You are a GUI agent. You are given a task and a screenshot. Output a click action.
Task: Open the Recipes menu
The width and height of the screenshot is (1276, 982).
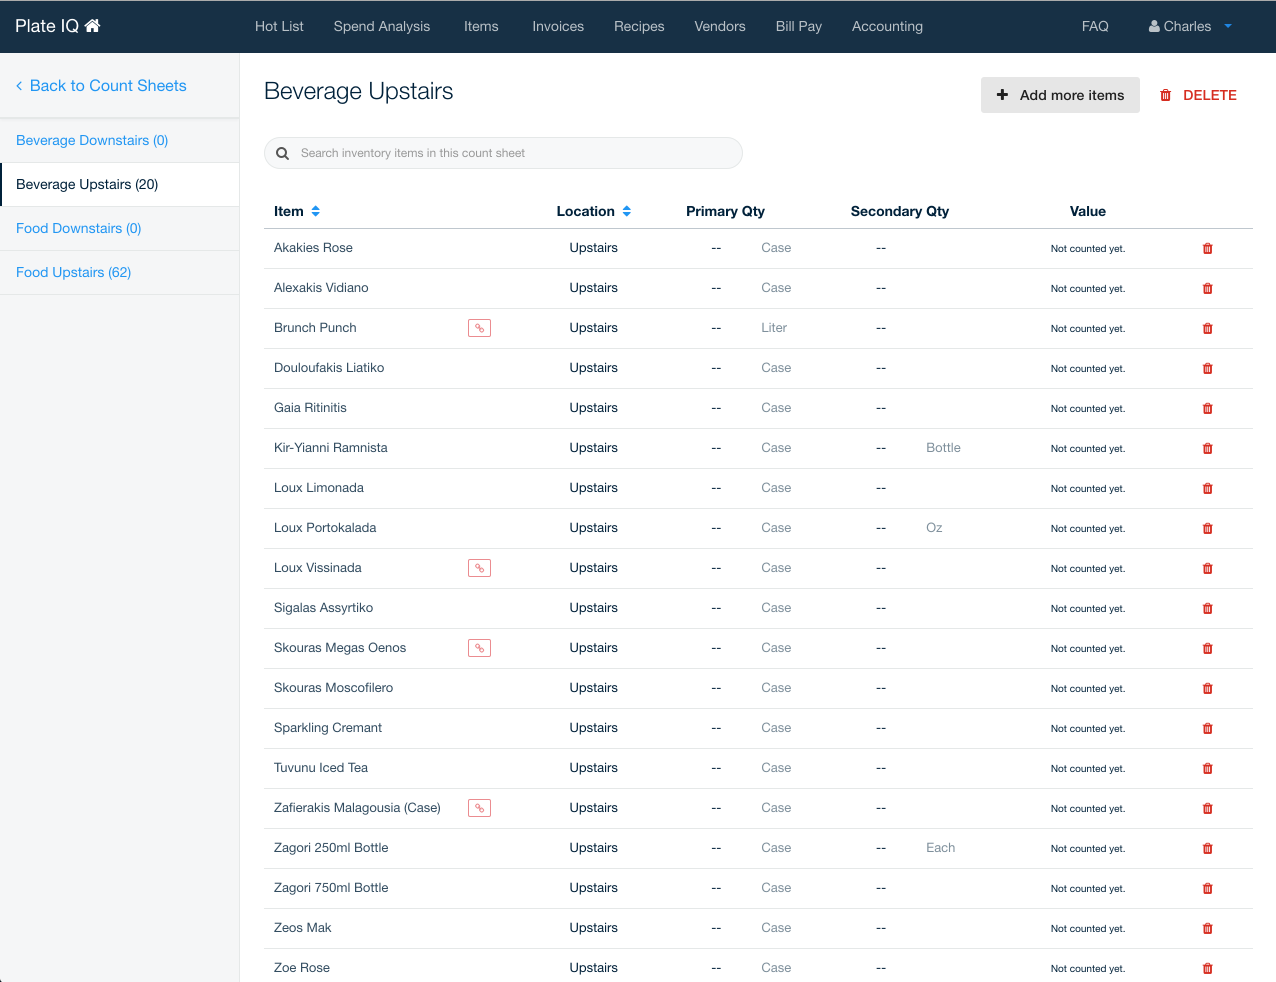(x=639, y=26)
